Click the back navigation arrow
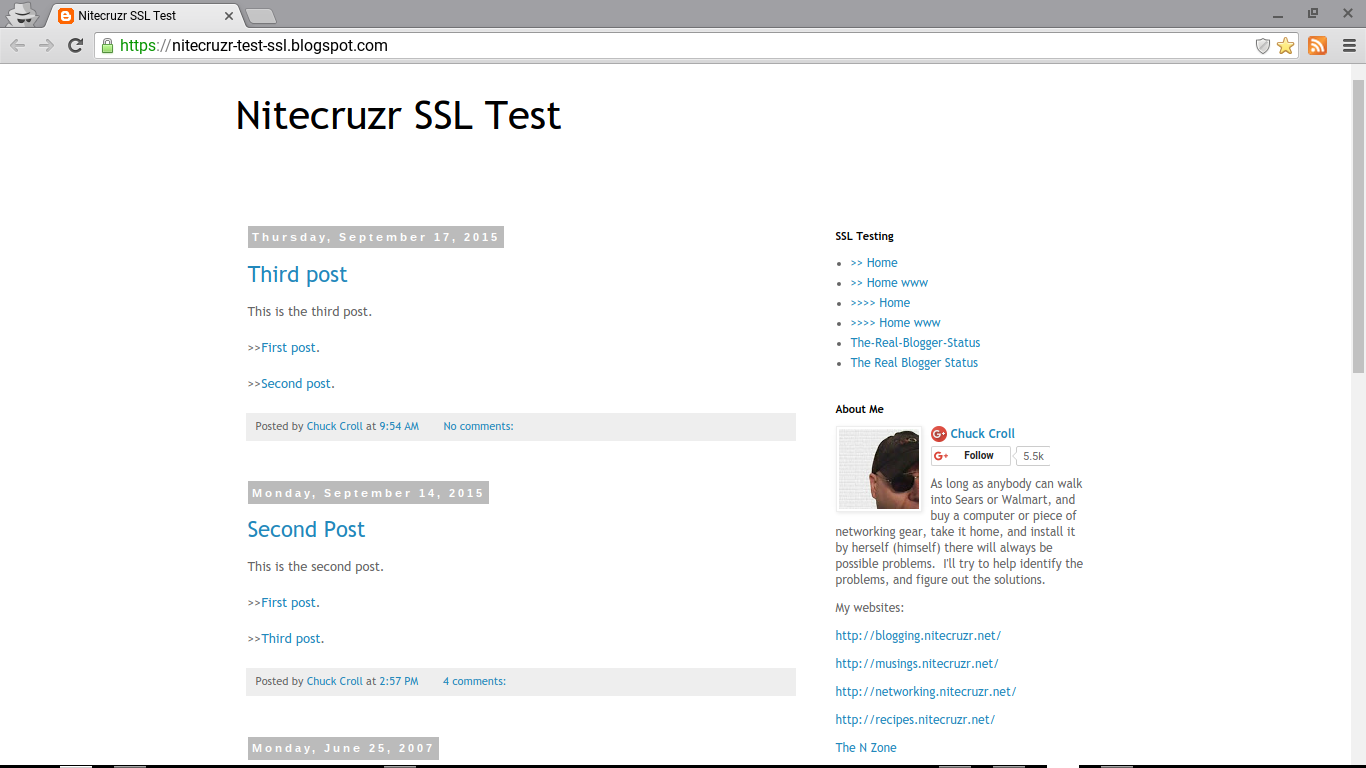 point(17,44)
